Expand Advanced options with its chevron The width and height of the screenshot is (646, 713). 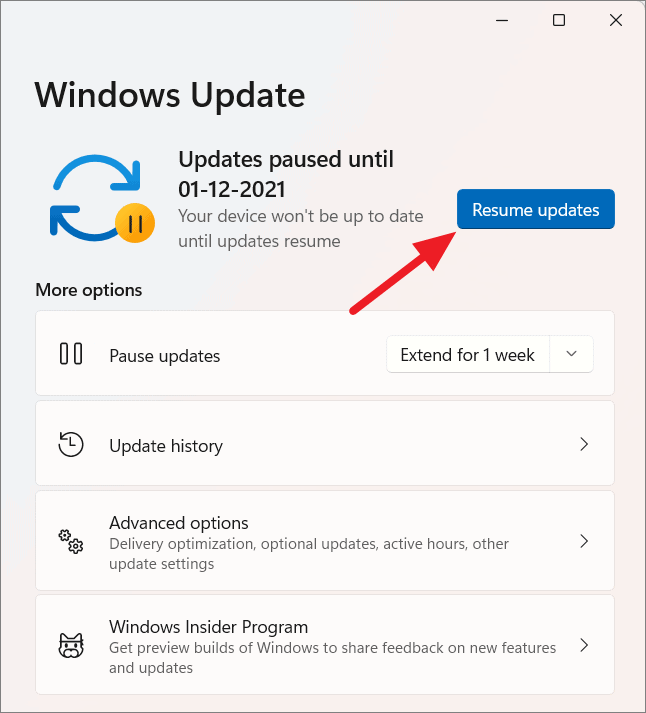(584, 541)
